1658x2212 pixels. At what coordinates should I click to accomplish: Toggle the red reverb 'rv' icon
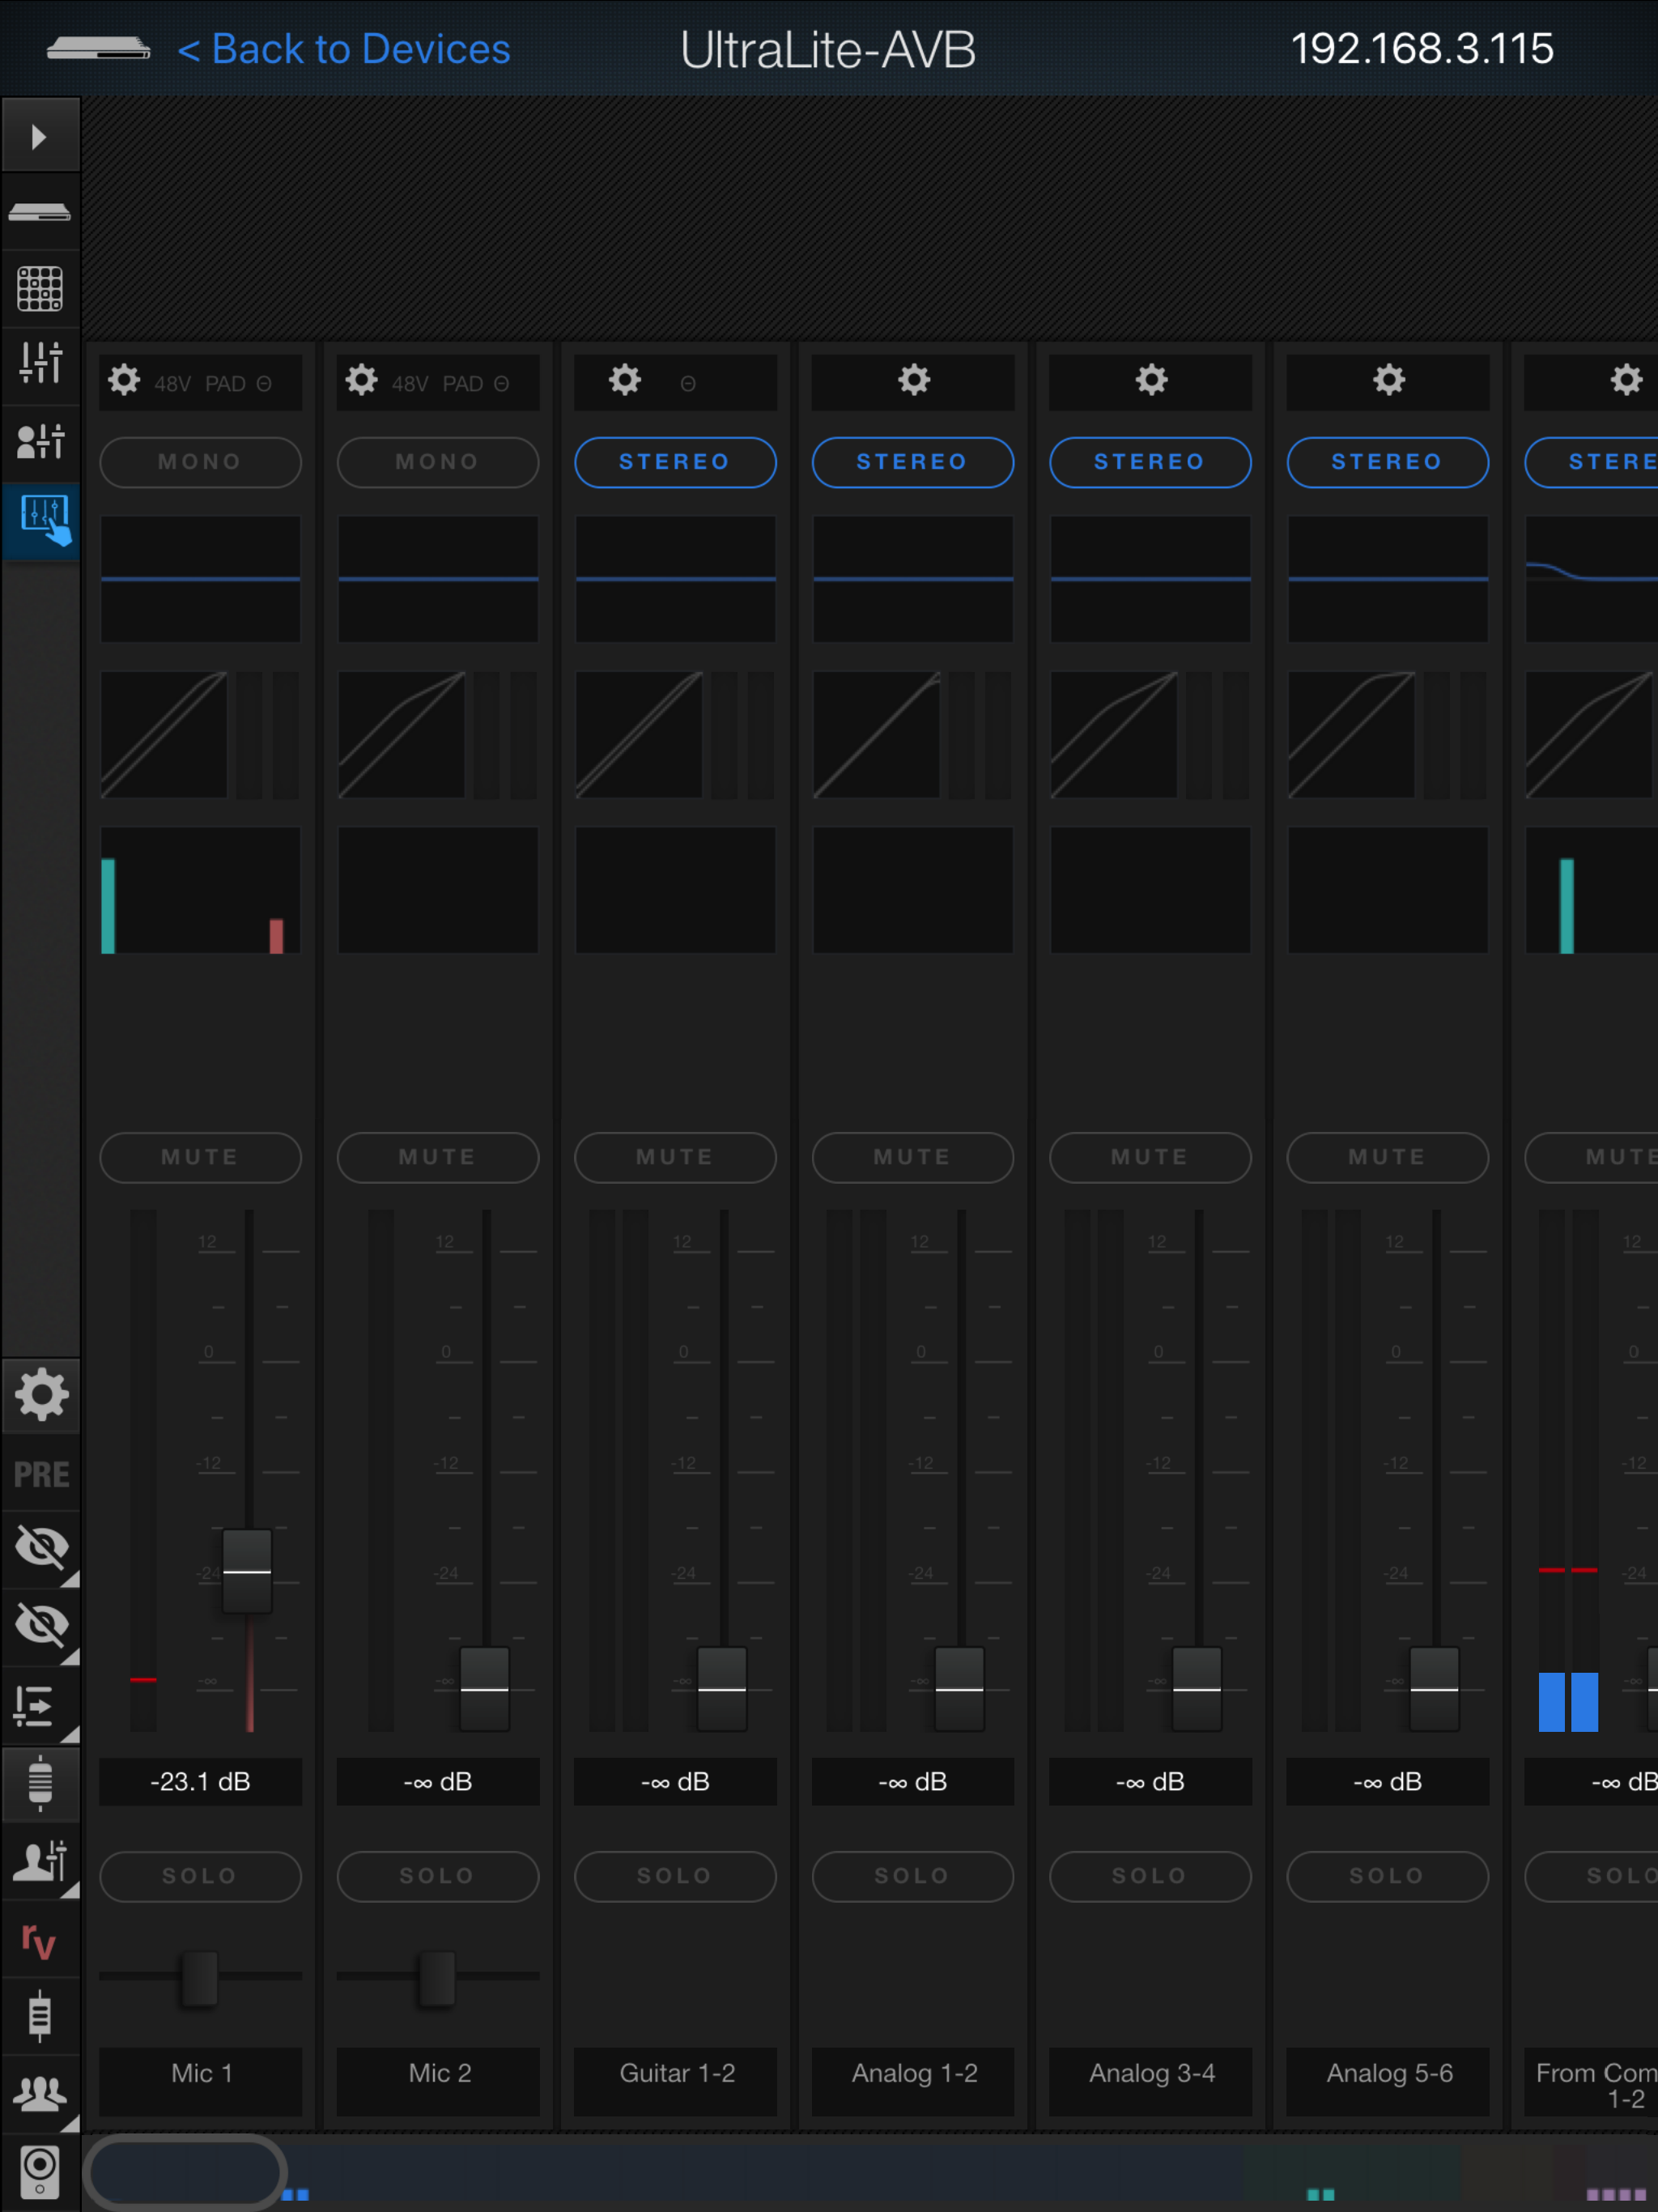(40, 1941)
